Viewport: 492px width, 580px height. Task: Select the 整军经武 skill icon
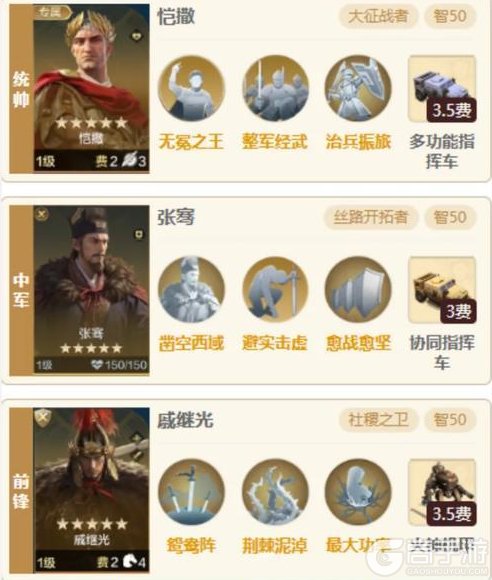click(275, 88)
